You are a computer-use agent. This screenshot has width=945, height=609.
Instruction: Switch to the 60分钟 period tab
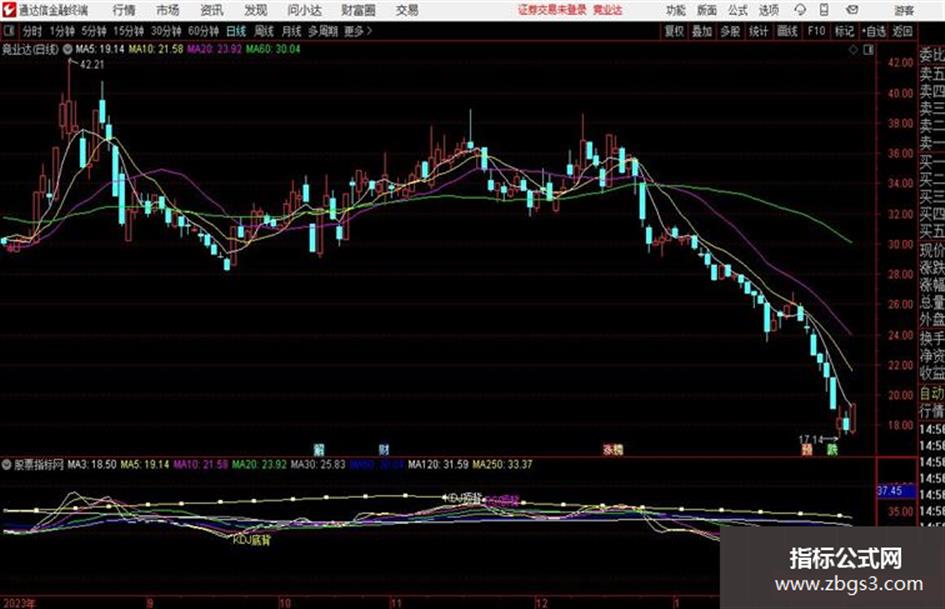pos(204,31)
